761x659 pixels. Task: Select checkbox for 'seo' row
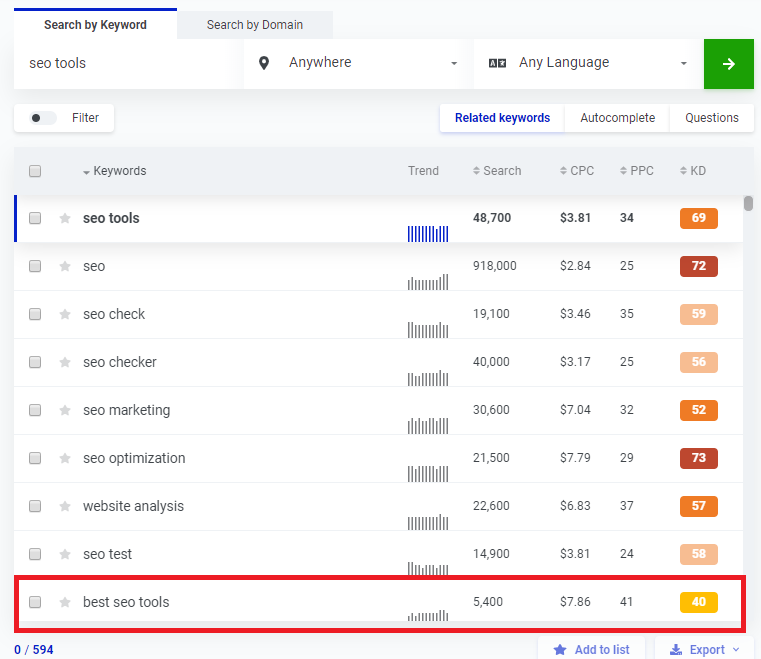(35, 266)
